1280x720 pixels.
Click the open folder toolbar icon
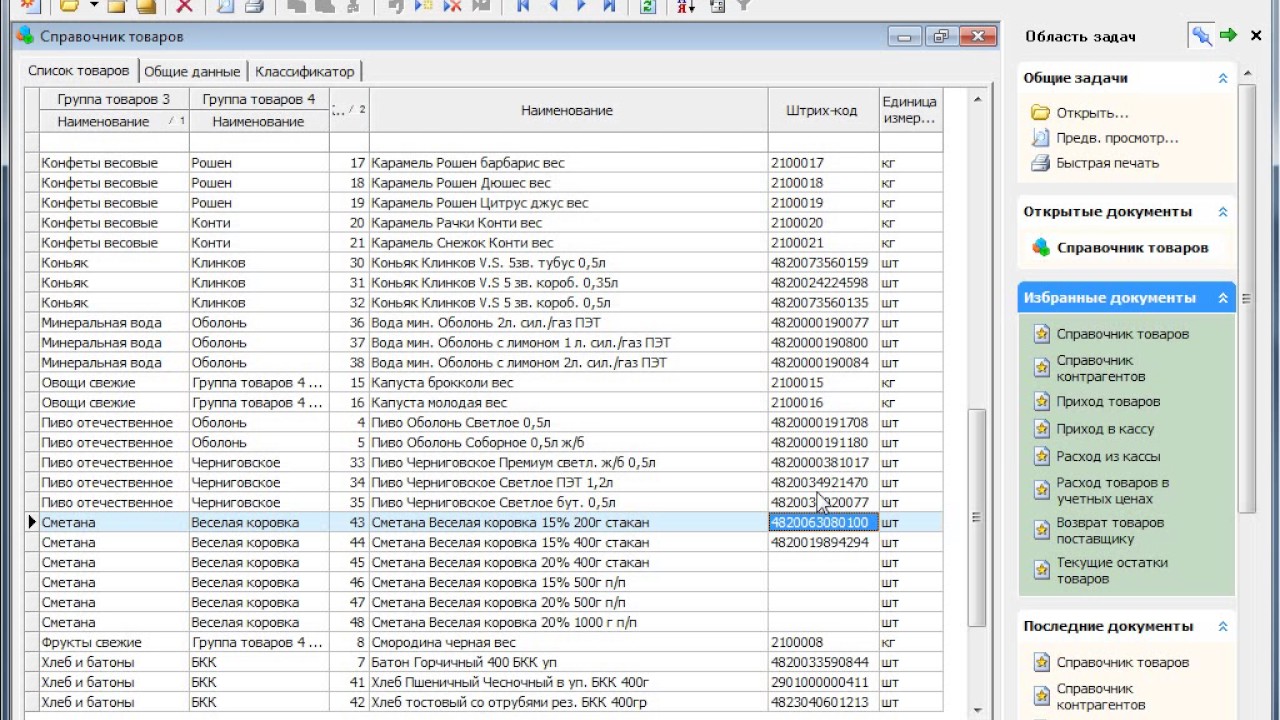pyautogui.click(x=69, y=6)
